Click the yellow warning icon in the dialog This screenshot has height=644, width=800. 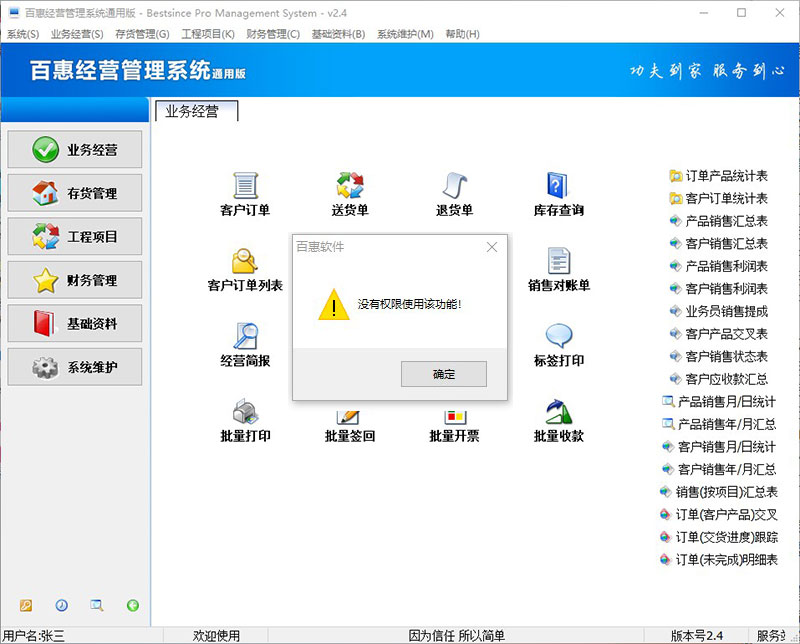tap(334, 305)
